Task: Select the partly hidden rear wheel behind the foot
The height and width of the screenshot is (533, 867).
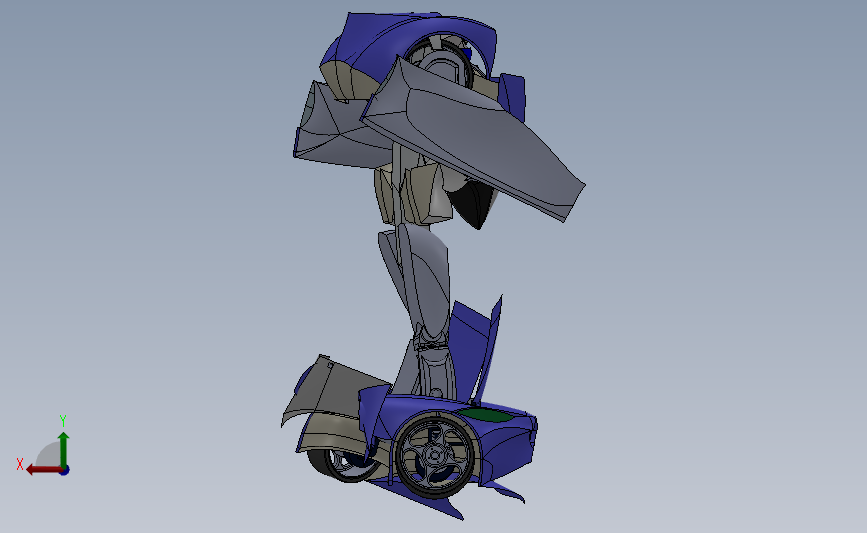Action: (343, 465)
